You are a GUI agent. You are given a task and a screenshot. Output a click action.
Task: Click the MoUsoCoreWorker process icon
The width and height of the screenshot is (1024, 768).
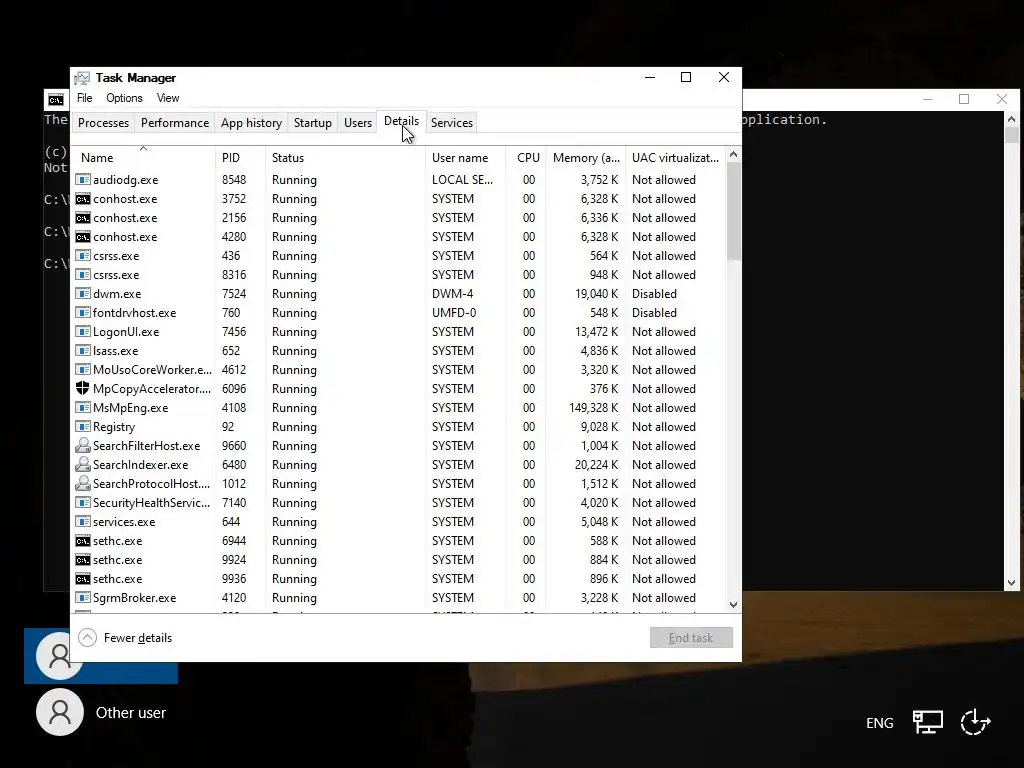coord(82,370)
